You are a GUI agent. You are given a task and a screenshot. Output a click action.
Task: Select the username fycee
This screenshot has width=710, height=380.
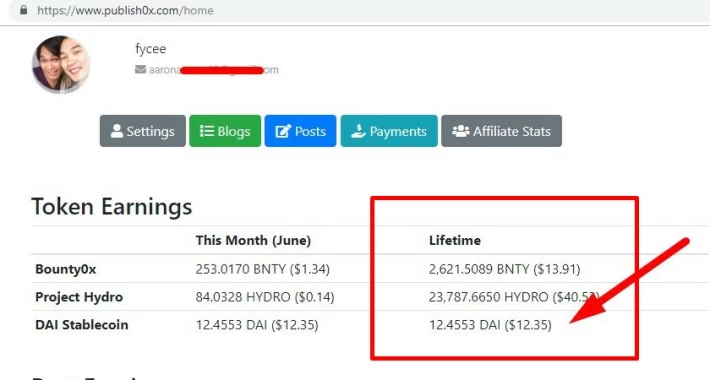(151, 49)
